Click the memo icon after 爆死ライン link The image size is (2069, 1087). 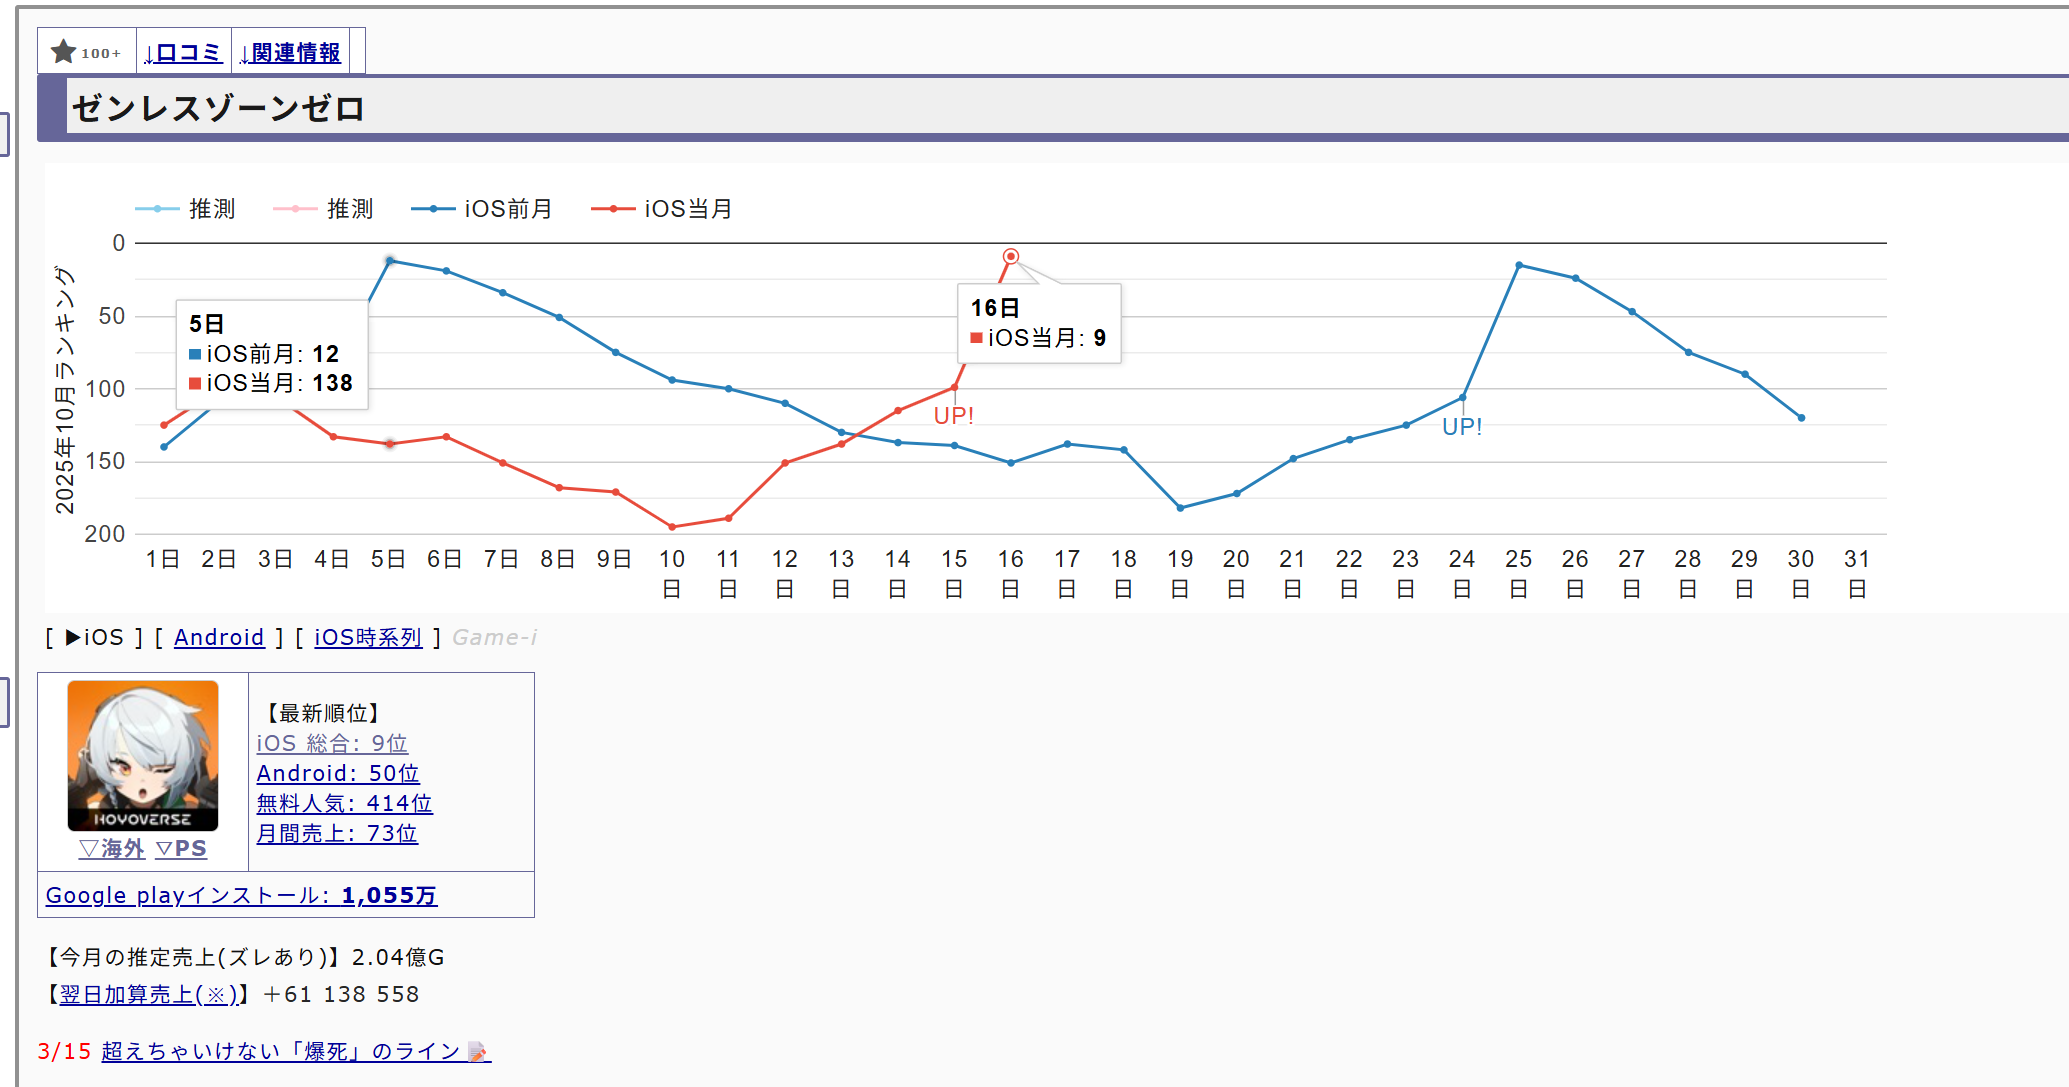tap(478, 1052)
